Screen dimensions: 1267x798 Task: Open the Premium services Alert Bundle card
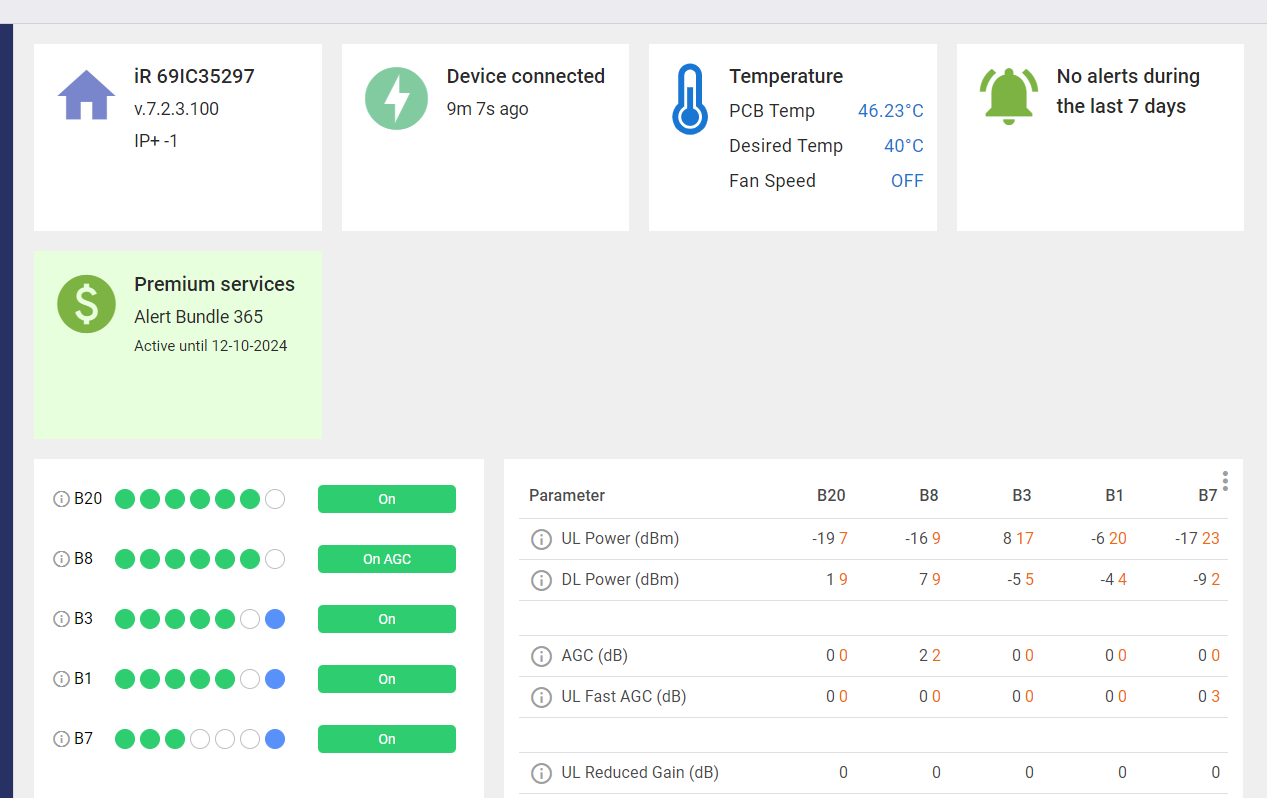[178, 344]
